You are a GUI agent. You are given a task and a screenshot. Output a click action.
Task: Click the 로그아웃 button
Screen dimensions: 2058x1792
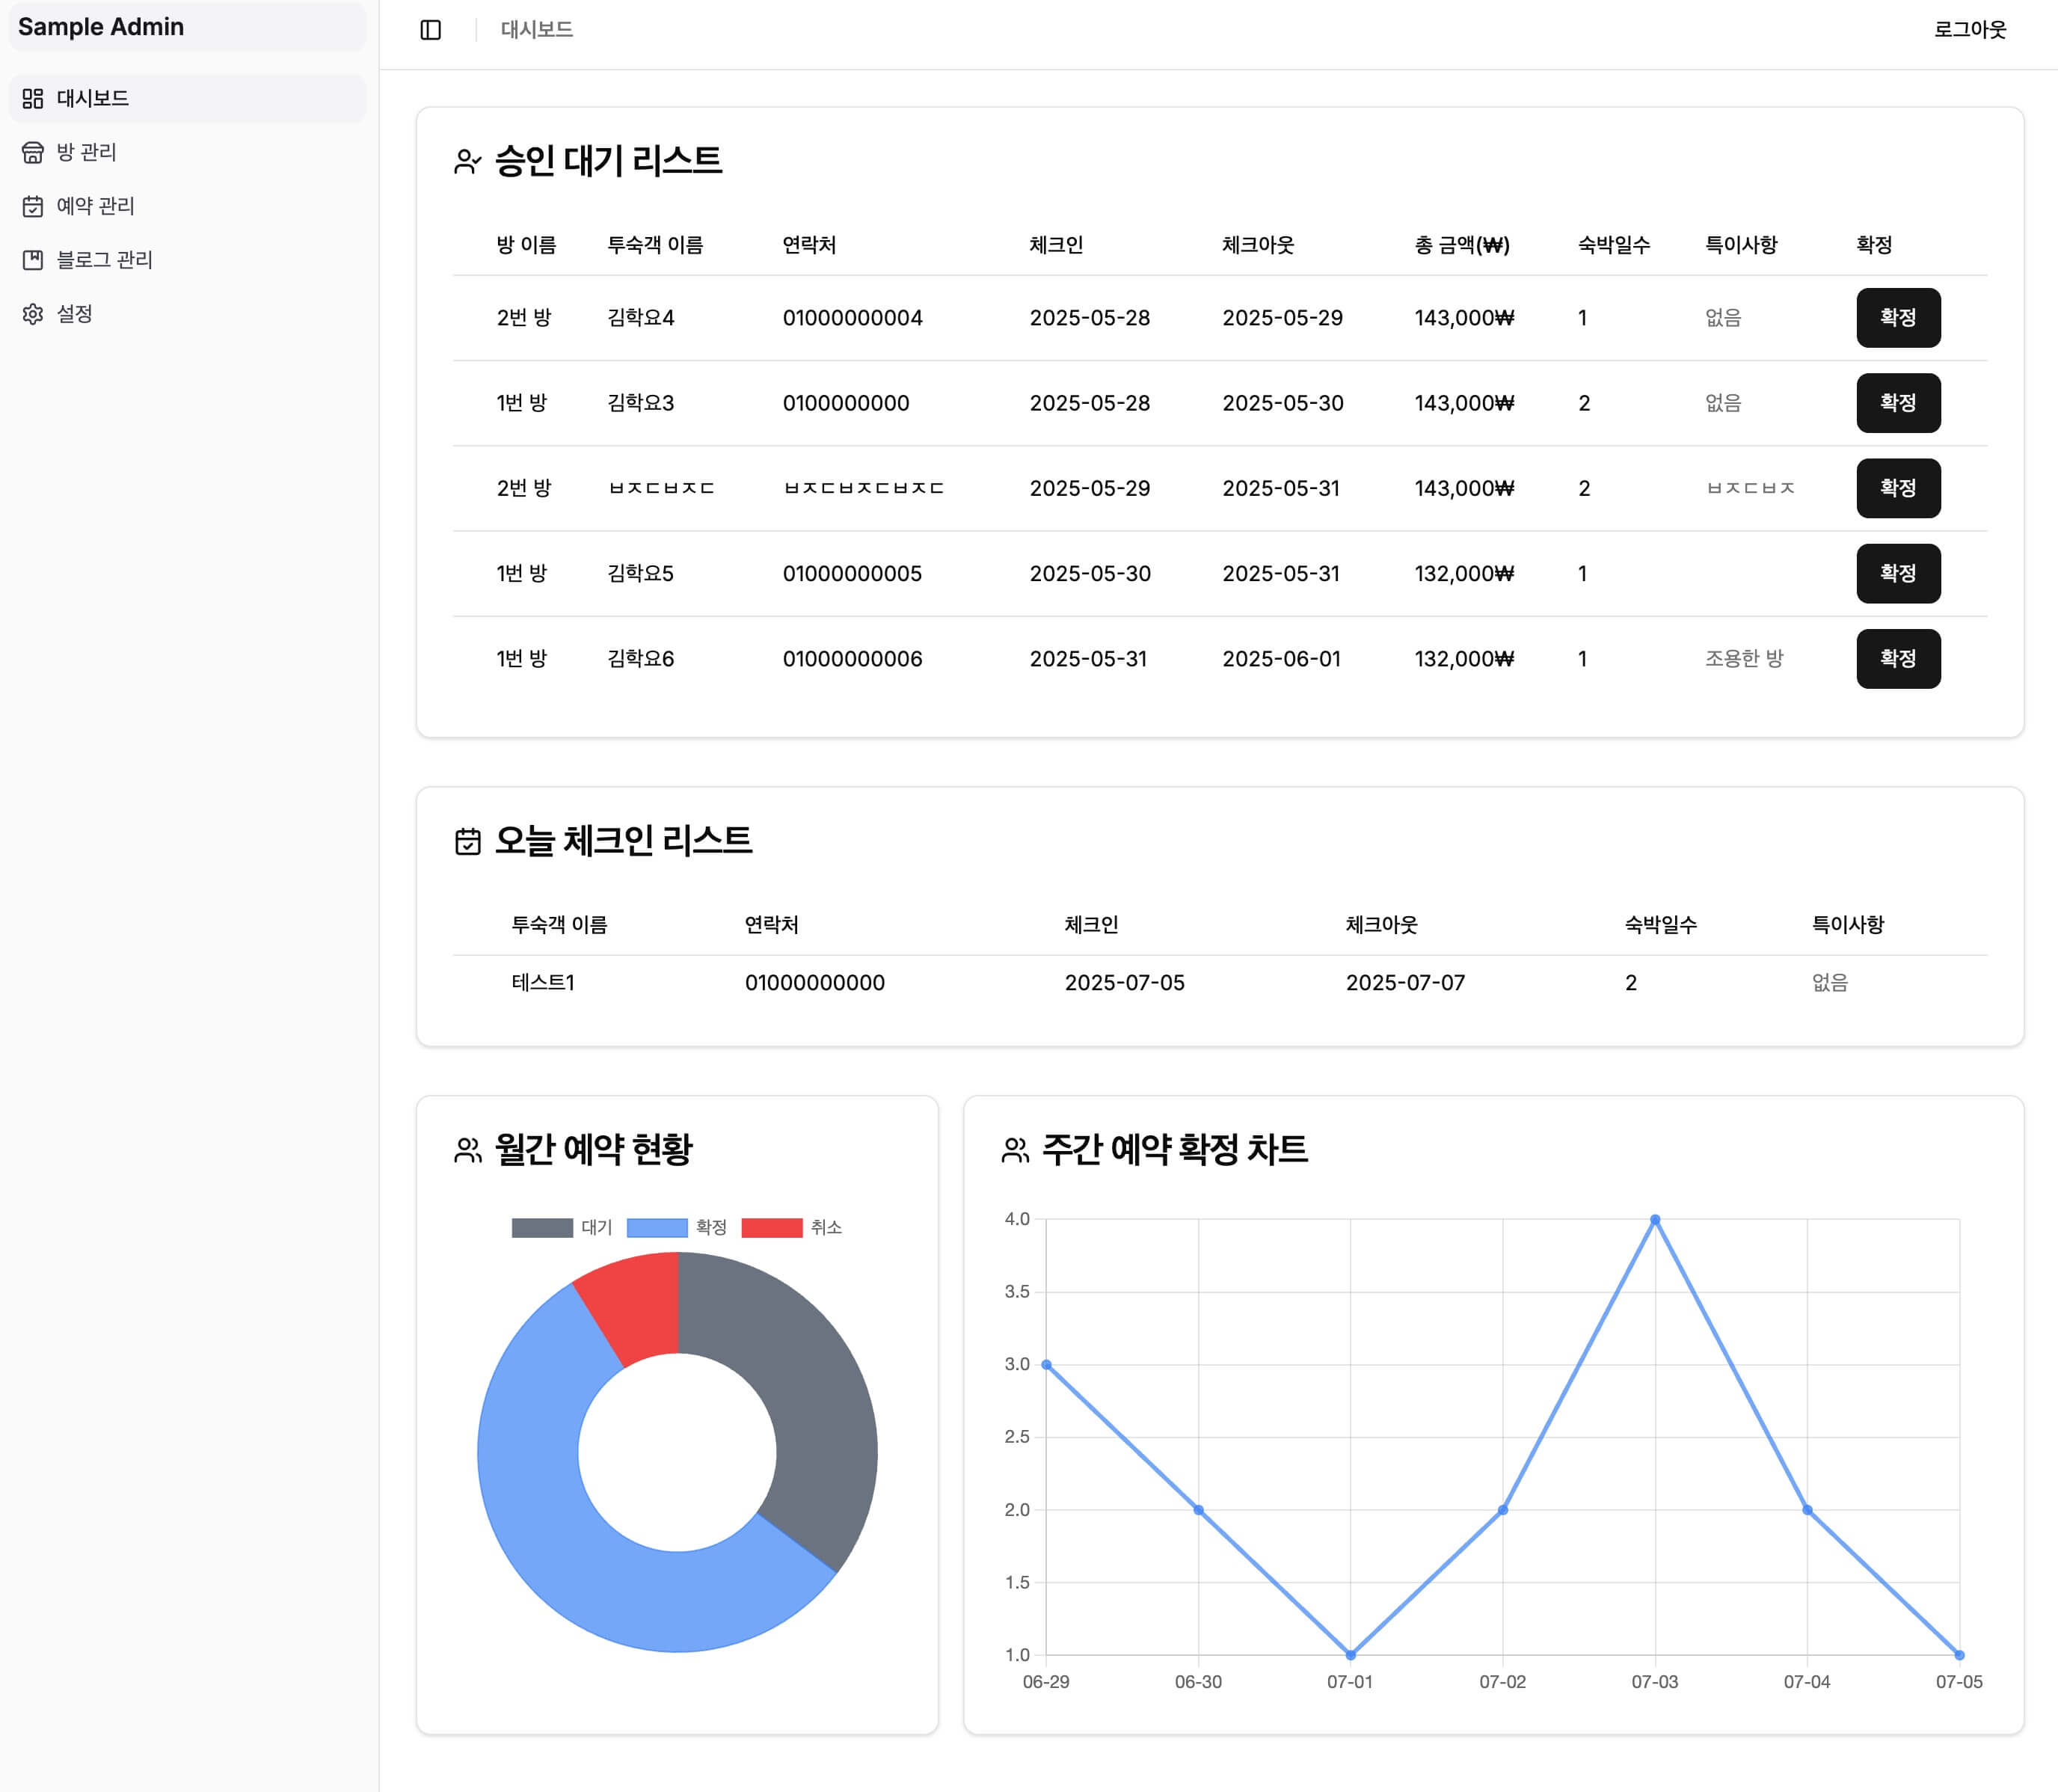1970,30
